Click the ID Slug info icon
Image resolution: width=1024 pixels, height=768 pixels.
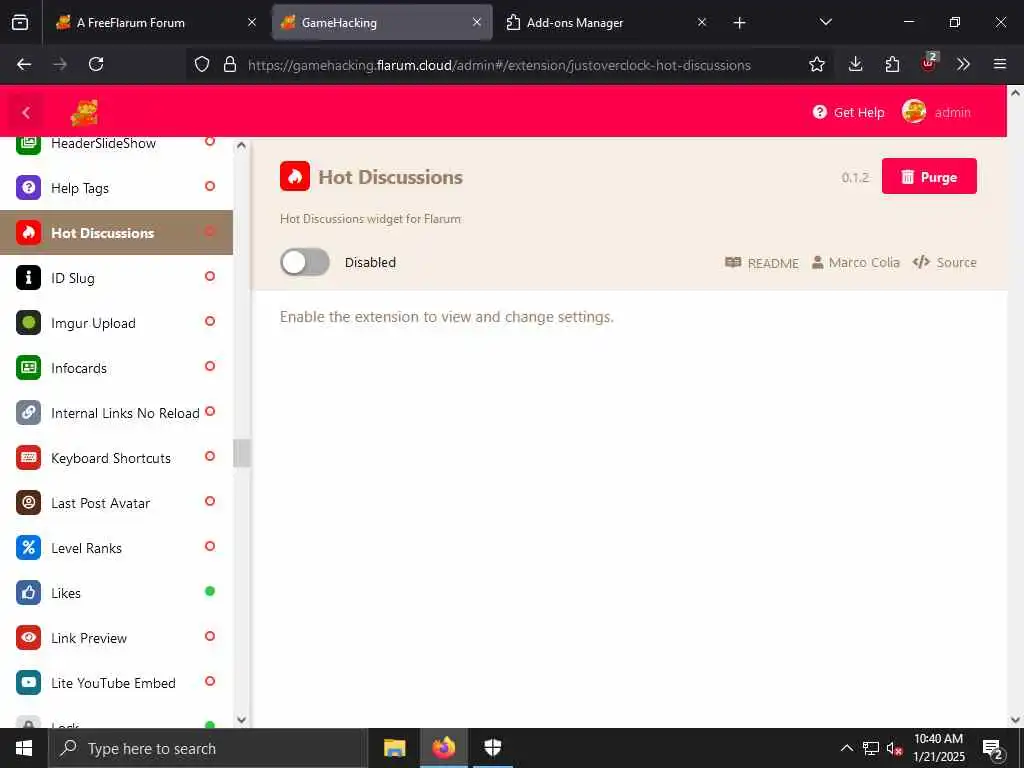click(28, 278)
